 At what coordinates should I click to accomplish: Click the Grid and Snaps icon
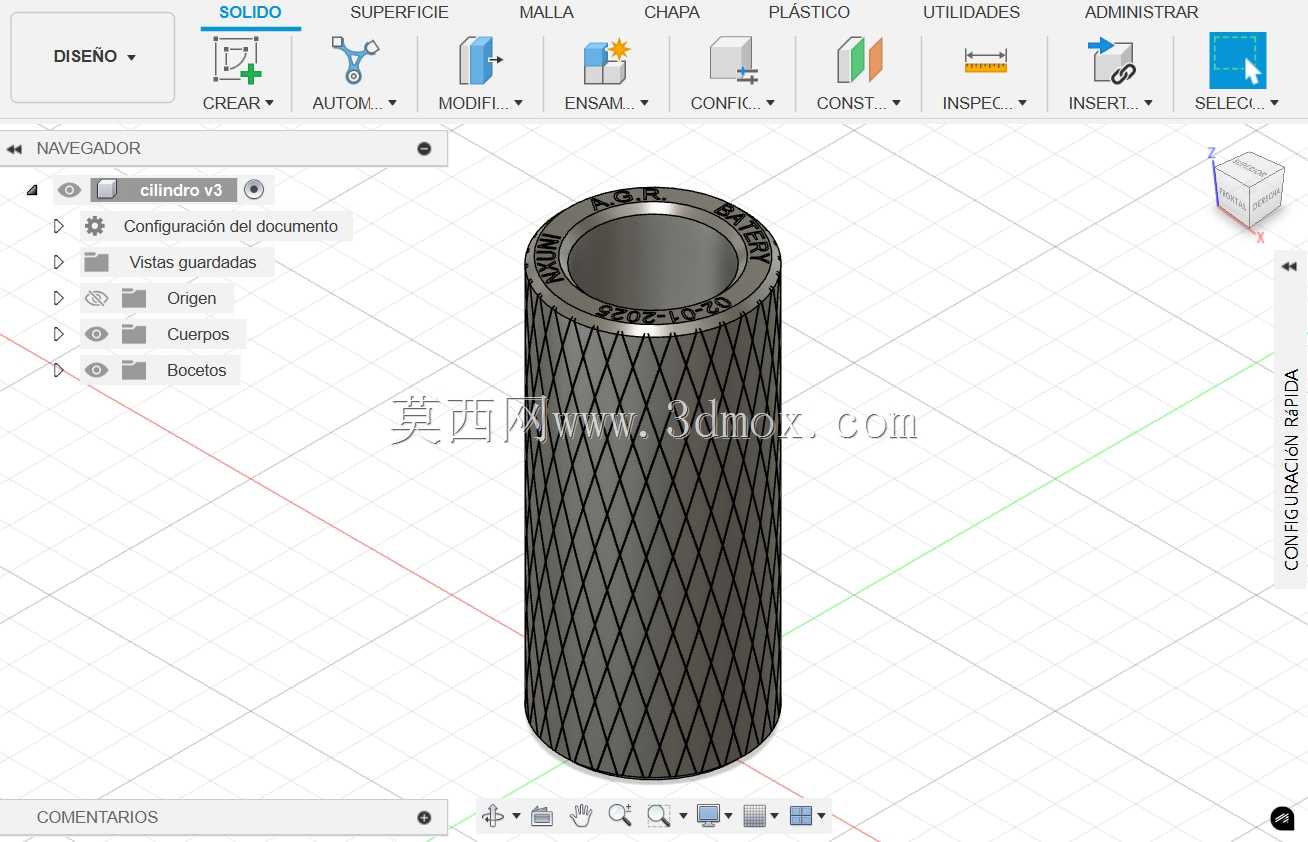754,816
